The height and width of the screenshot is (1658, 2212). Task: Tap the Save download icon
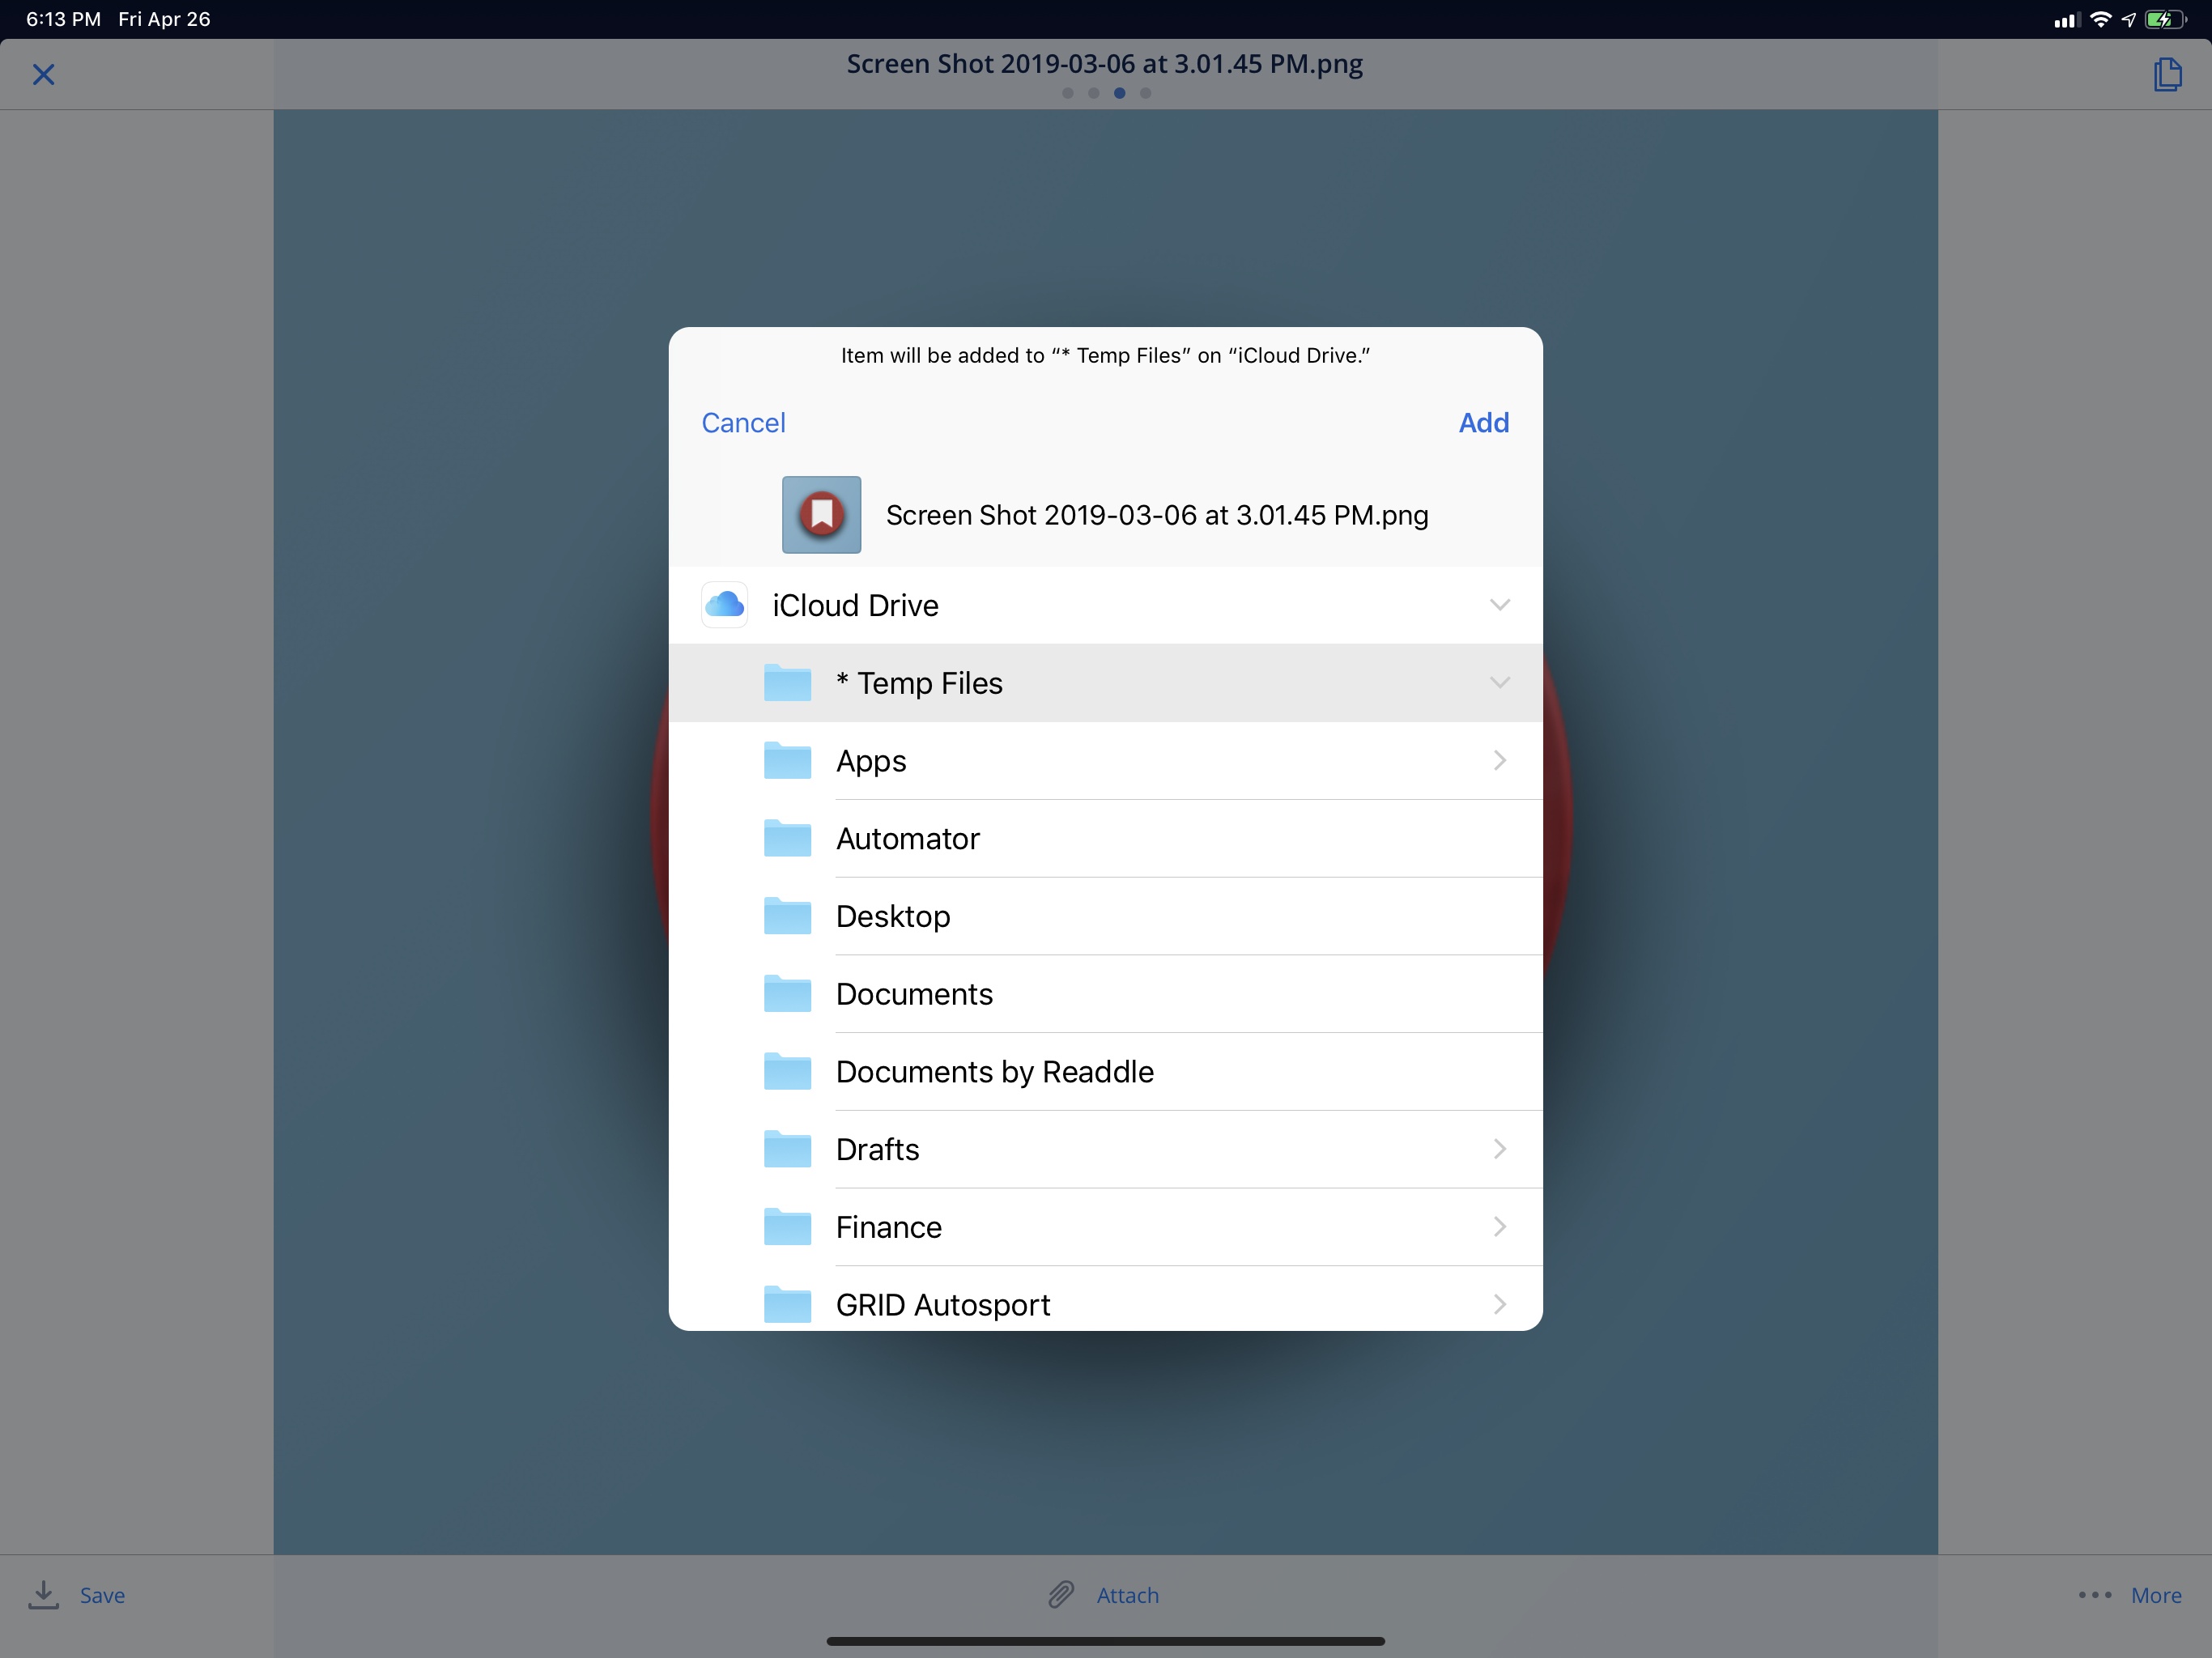tap(43, 1595)
